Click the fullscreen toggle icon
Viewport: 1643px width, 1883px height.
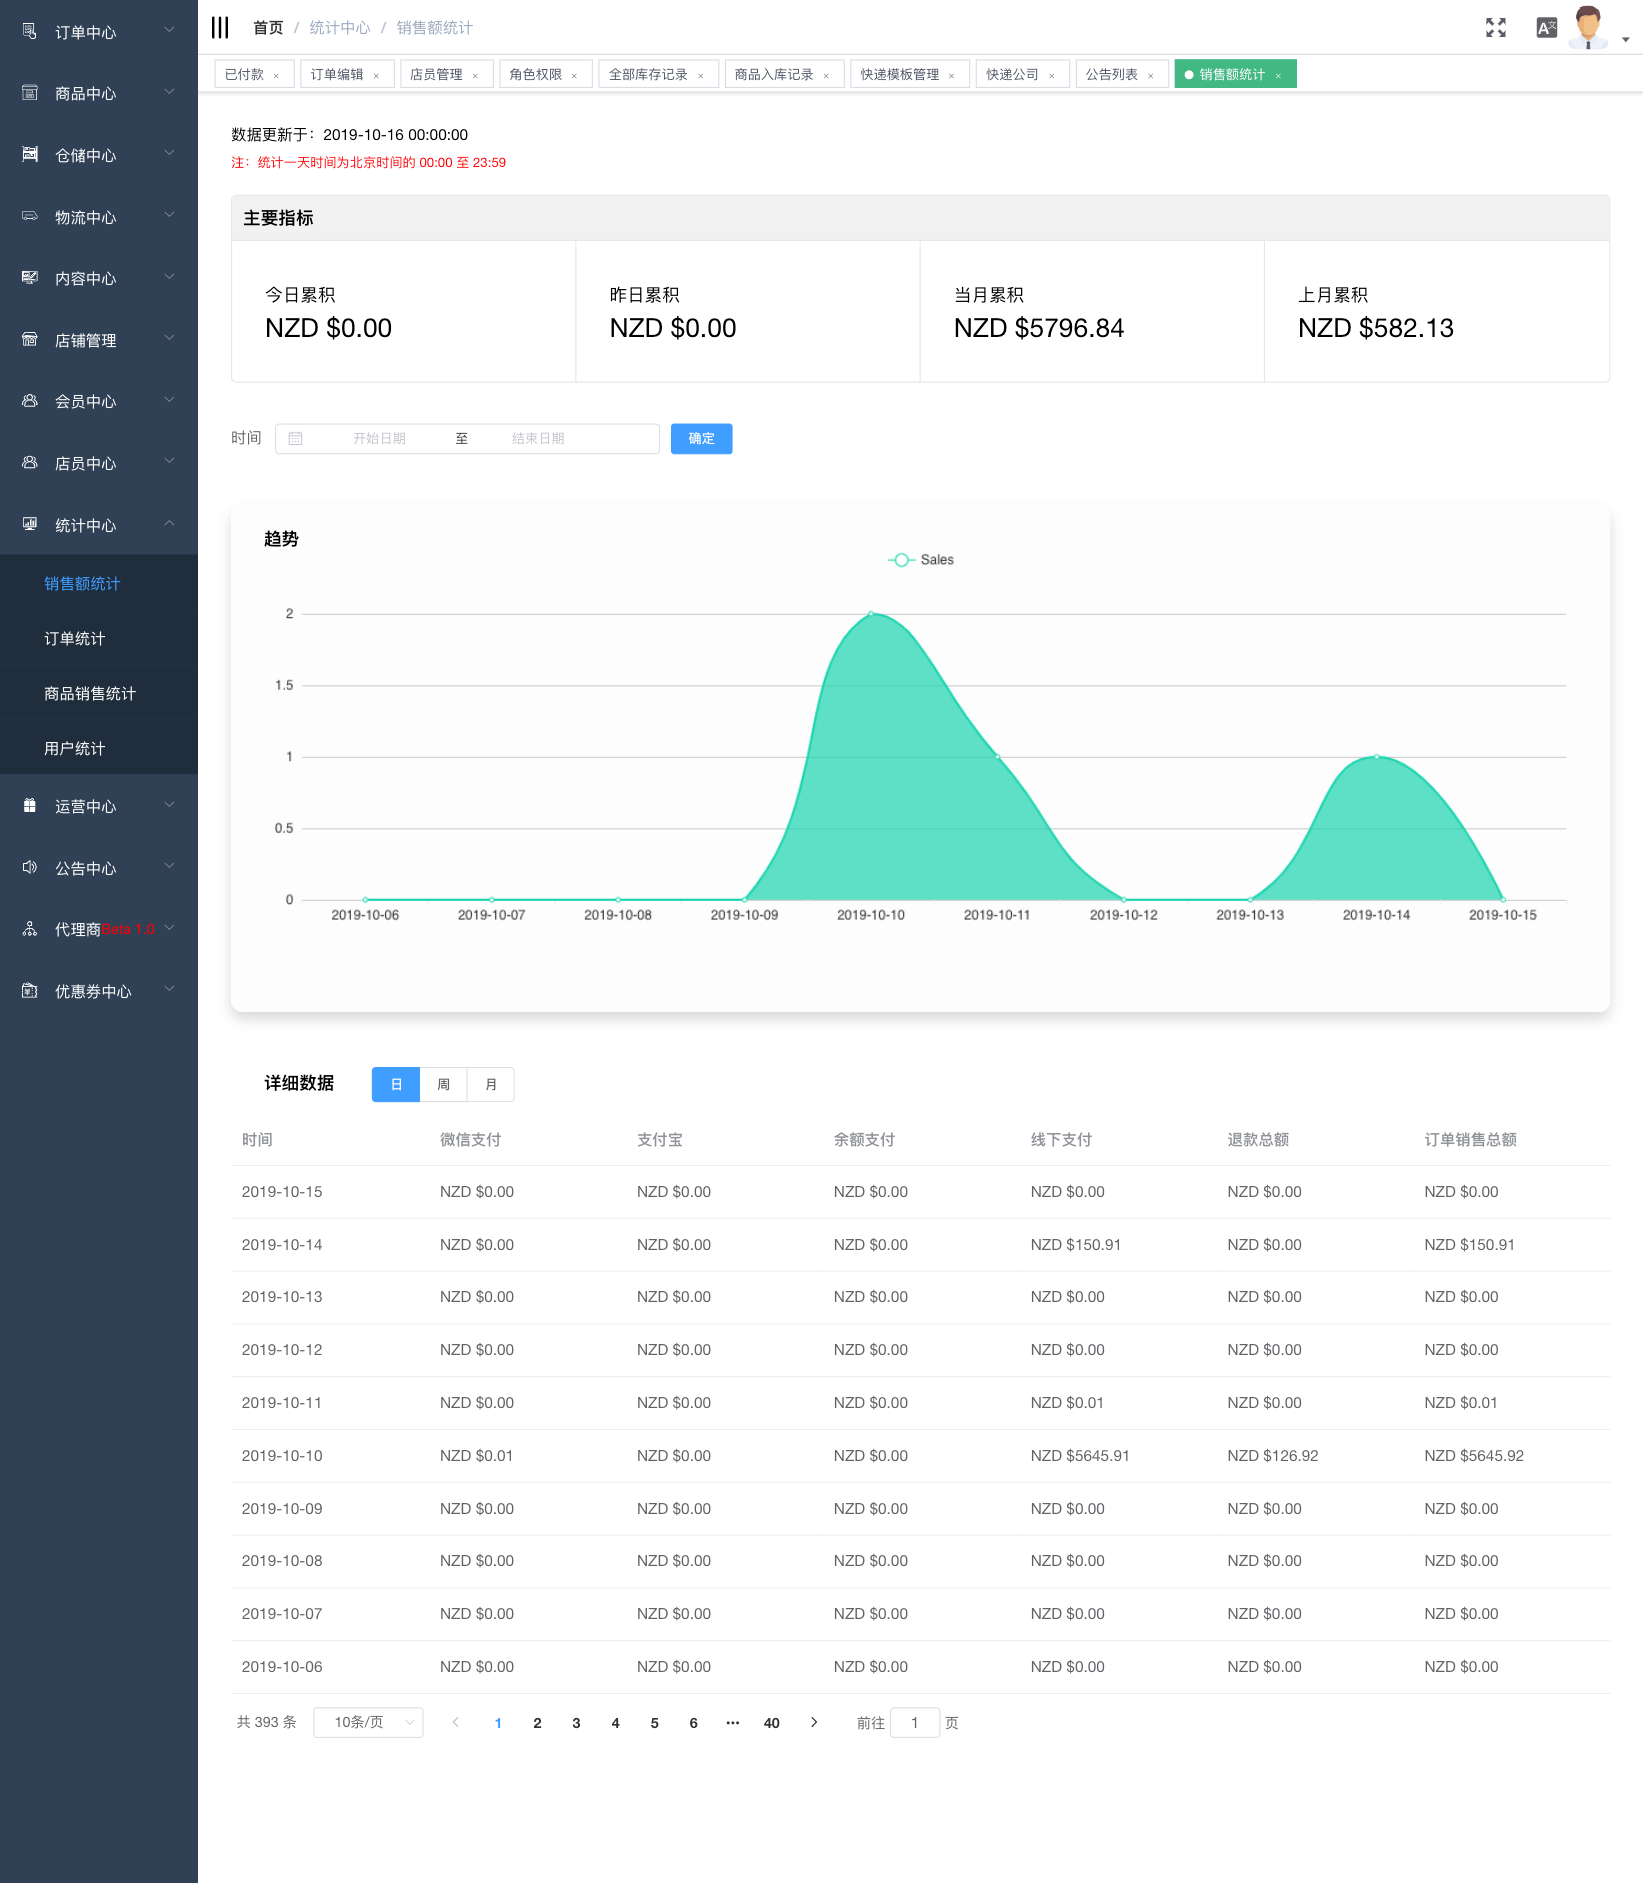tap(1495, 28)
